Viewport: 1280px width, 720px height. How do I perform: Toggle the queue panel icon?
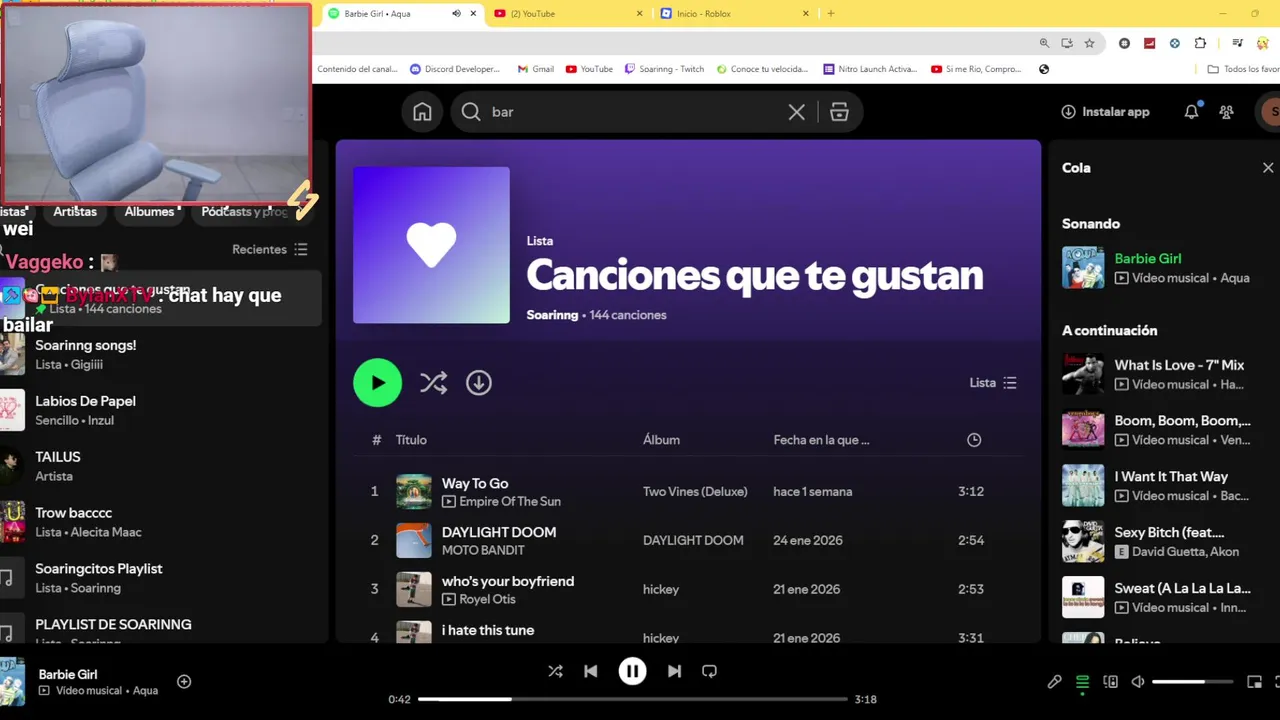click(1082, 682)
